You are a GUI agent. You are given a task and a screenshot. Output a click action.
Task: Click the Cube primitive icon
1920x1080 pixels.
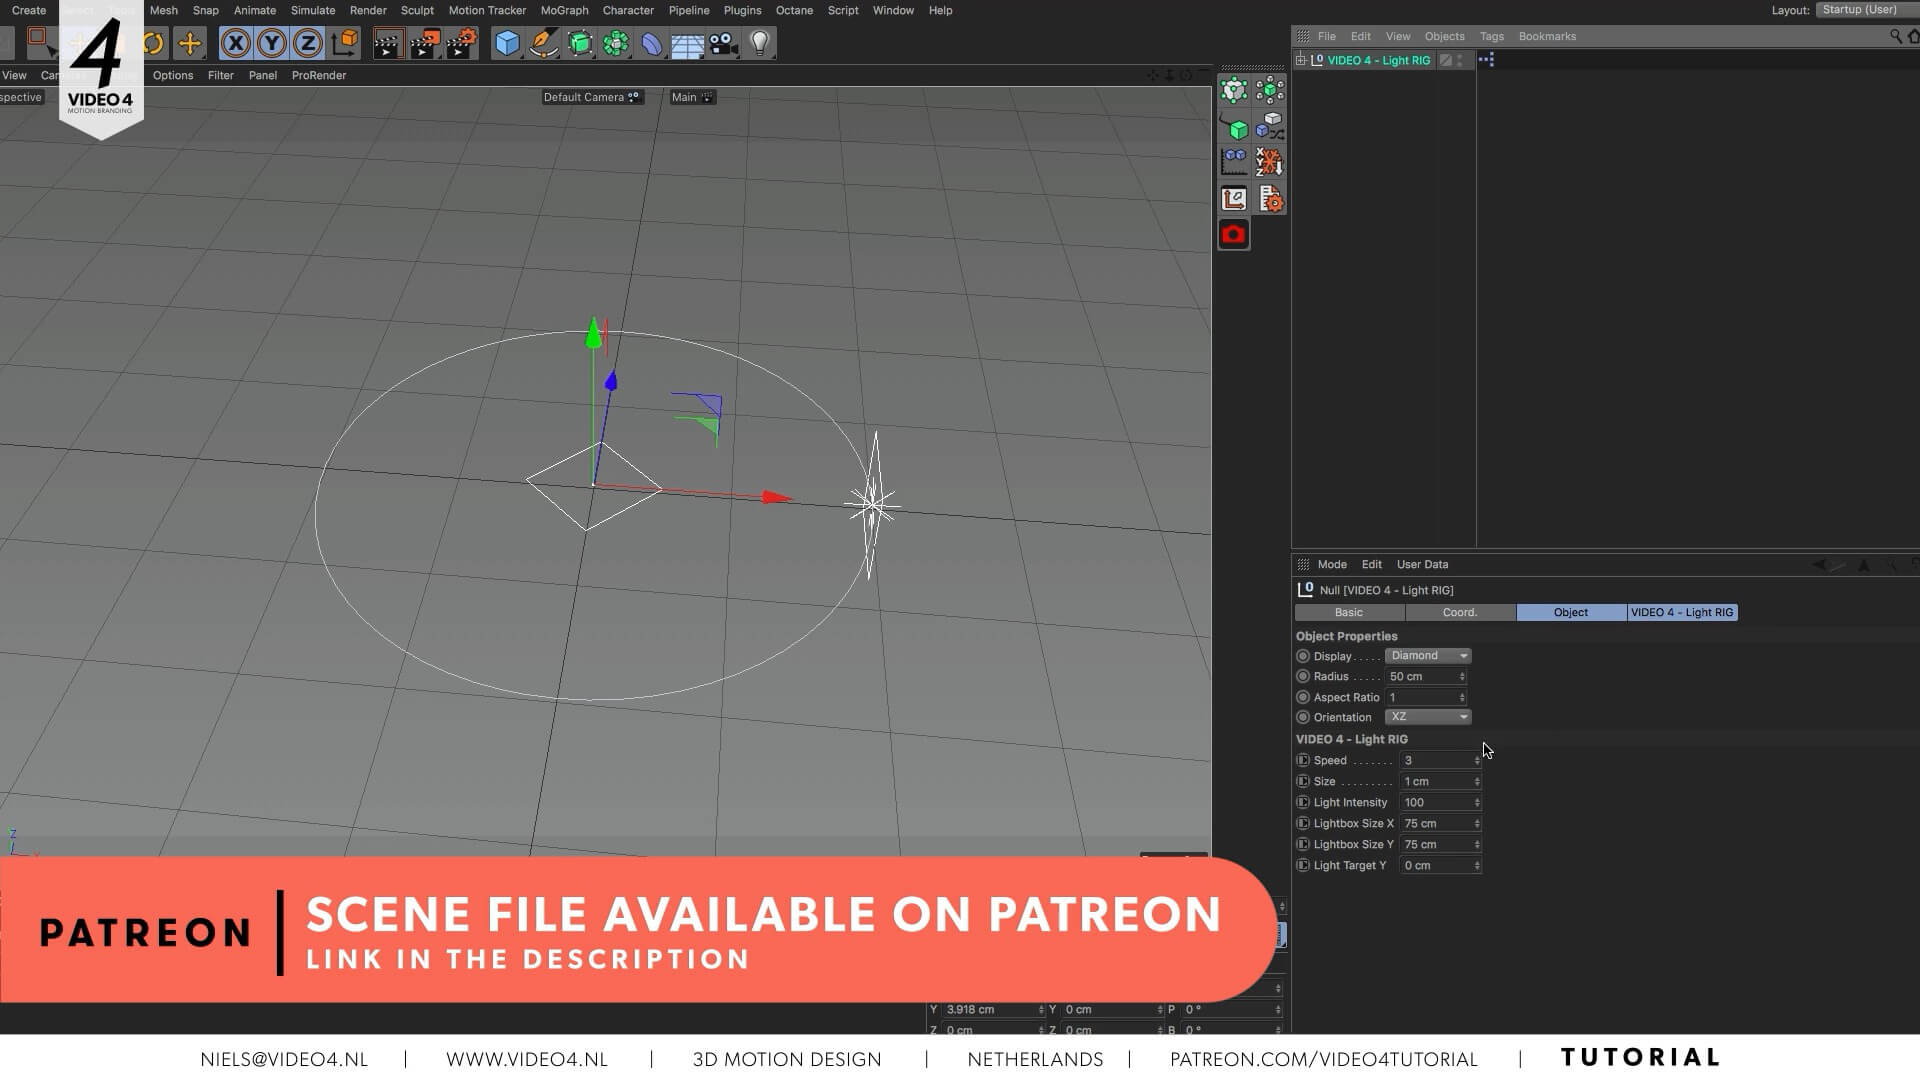[x=507, y=43]
